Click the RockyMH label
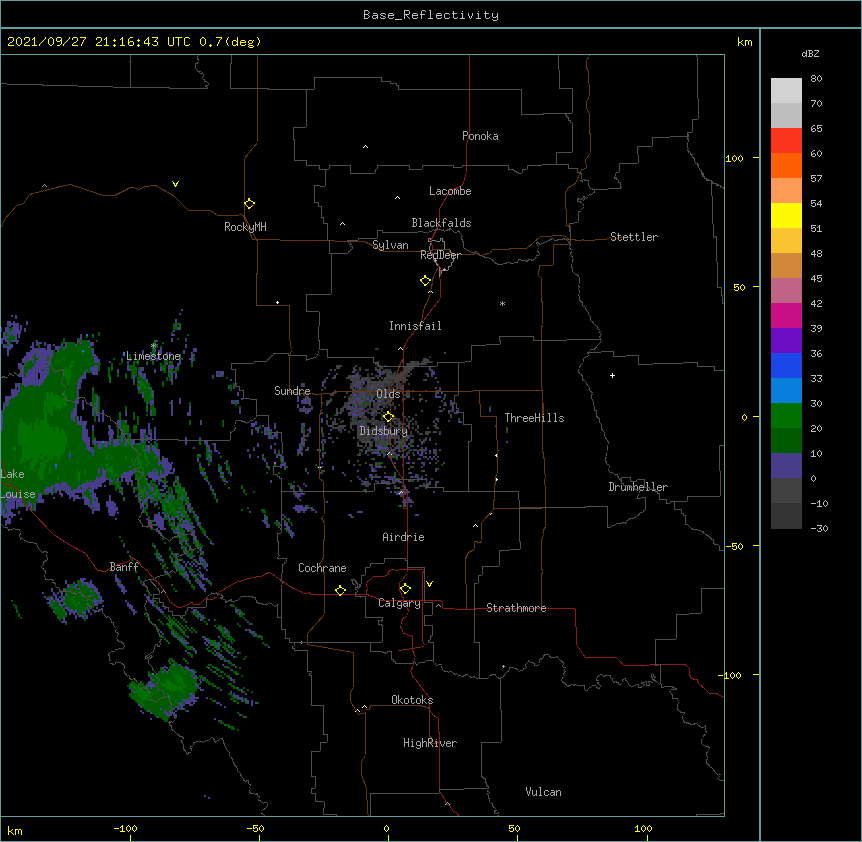The height and width of the screenshot is (842, 862). point(245,227)
